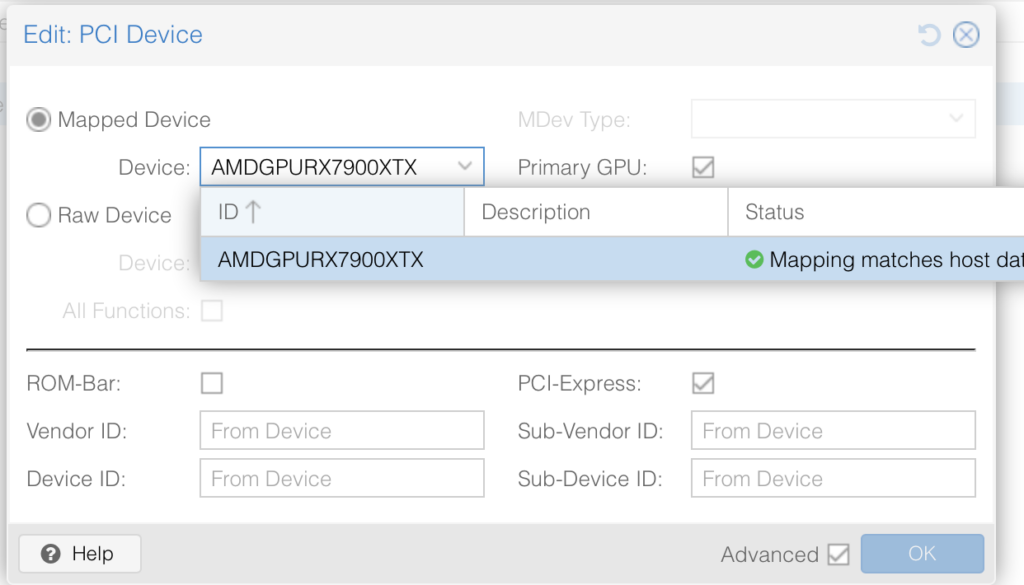Focus the Sub-Device ID text field
The height and width of the screenshot is (585, 1024).
(x=833, y=479)
